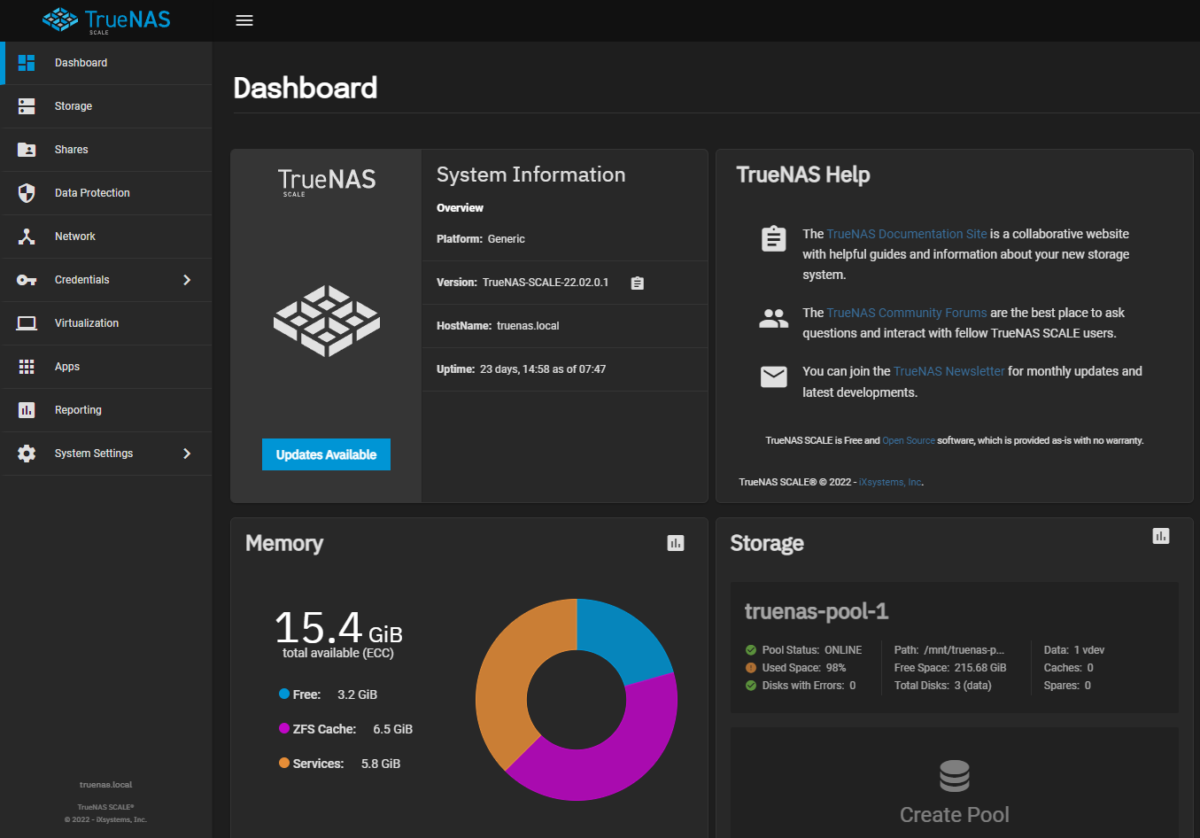Click the Updates Available button
Image resolution: width=1200 pixels, height=838 pixels.
326,453
